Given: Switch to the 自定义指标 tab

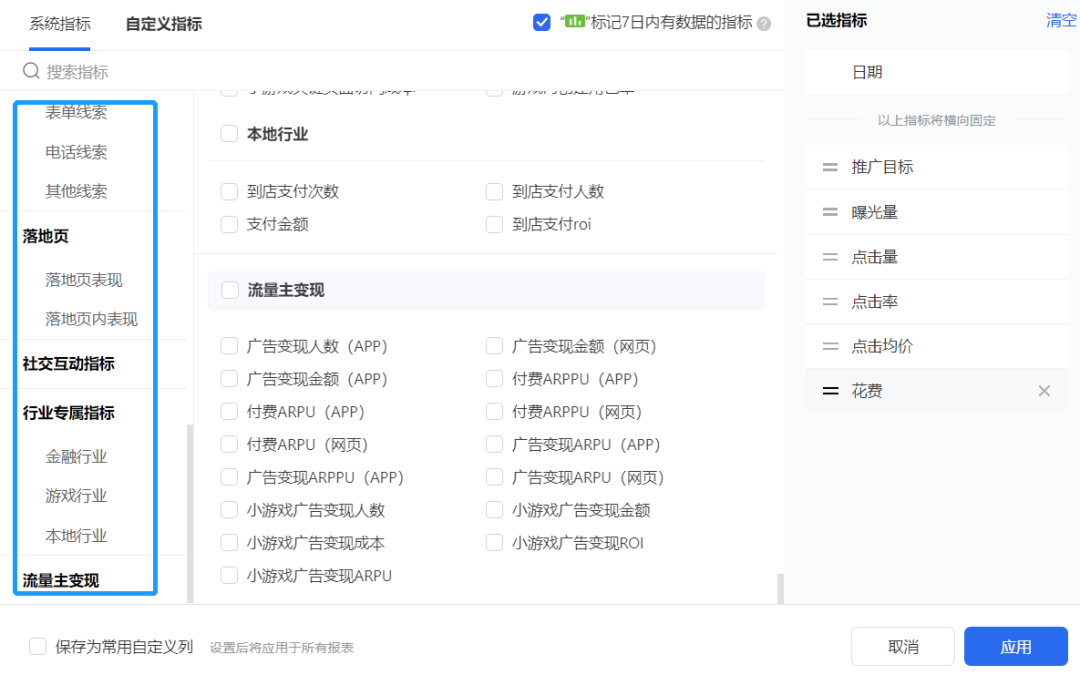Looking at the screenshot, I should click(164, 24).
